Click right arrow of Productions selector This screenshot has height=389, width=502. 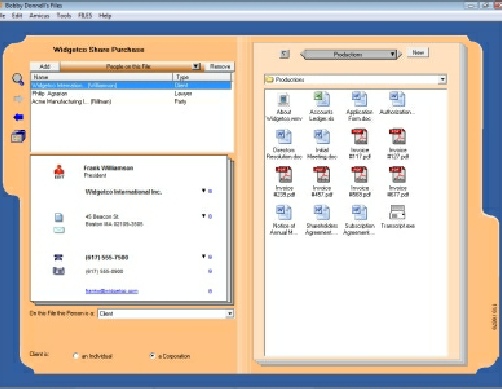coord(400,54)
